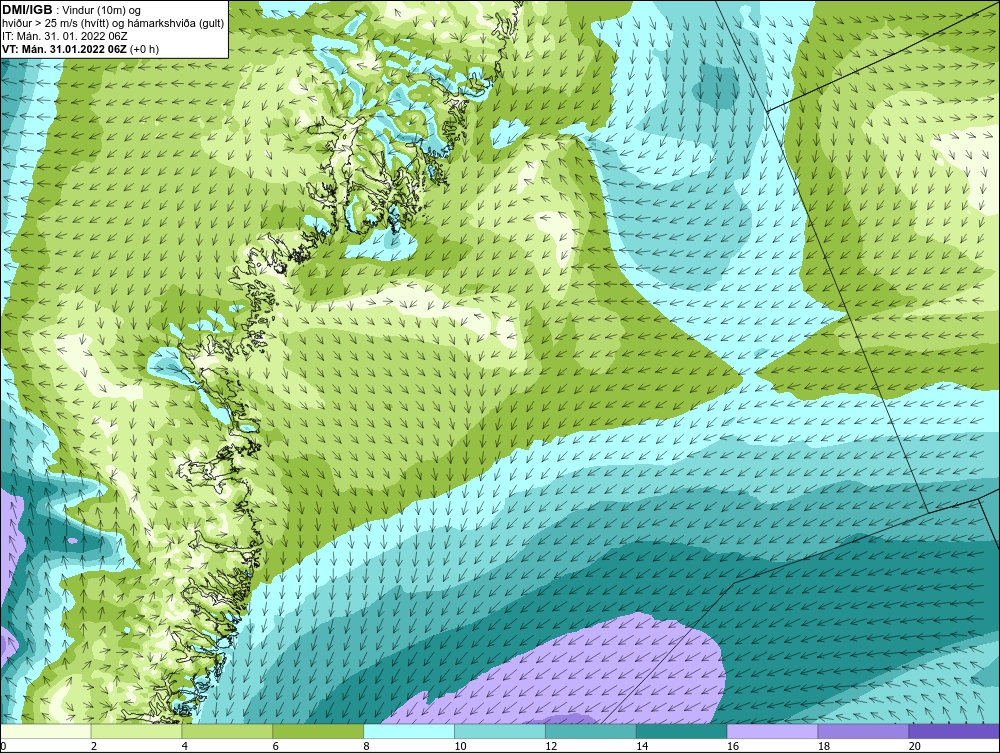This screenshot has height=753, width=1000.
Task: Click the scale label '20'
Action: 915,746
